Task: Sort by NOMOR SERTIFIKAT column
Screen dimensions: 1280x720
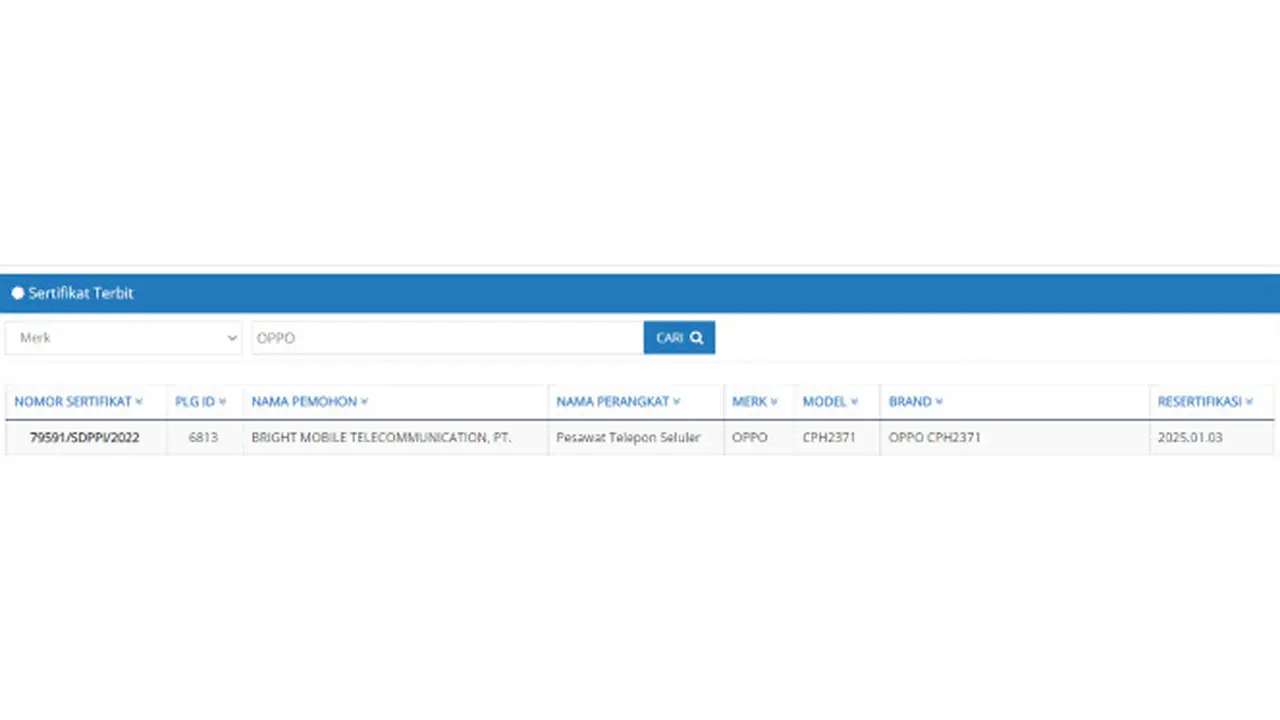Action: coord(78,402)
